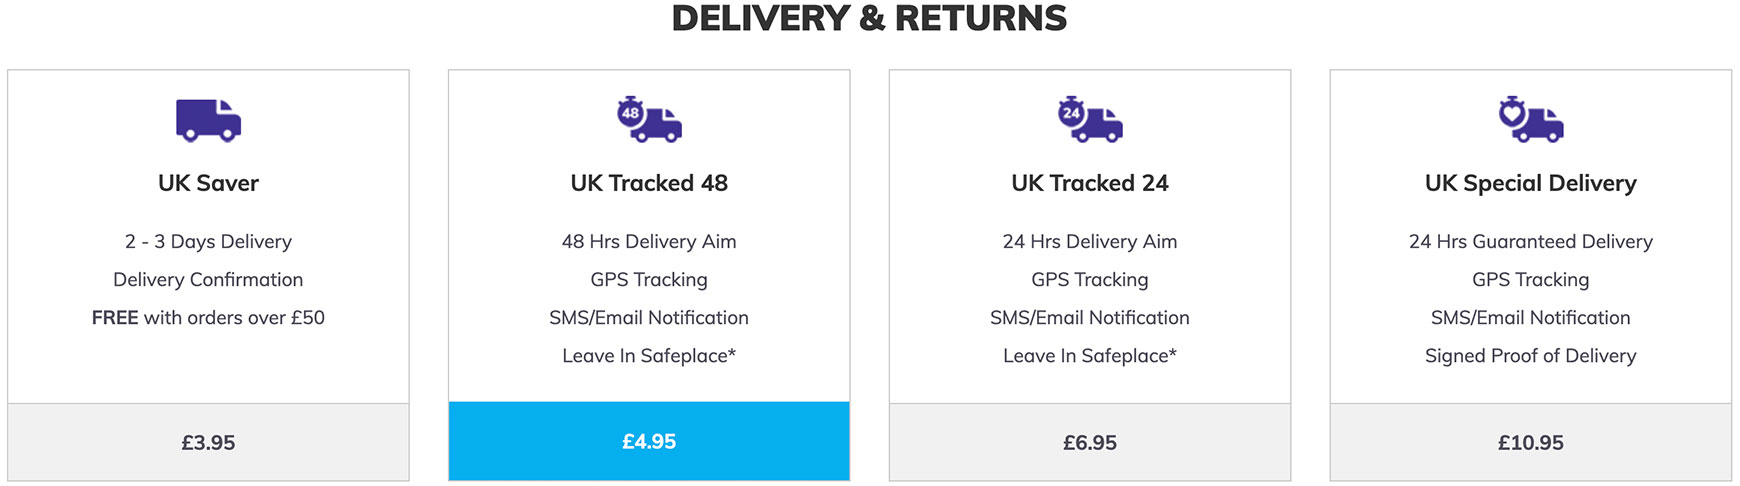
Task: Click the 24-hour timer truck icon
Action: pos(1090,119)
